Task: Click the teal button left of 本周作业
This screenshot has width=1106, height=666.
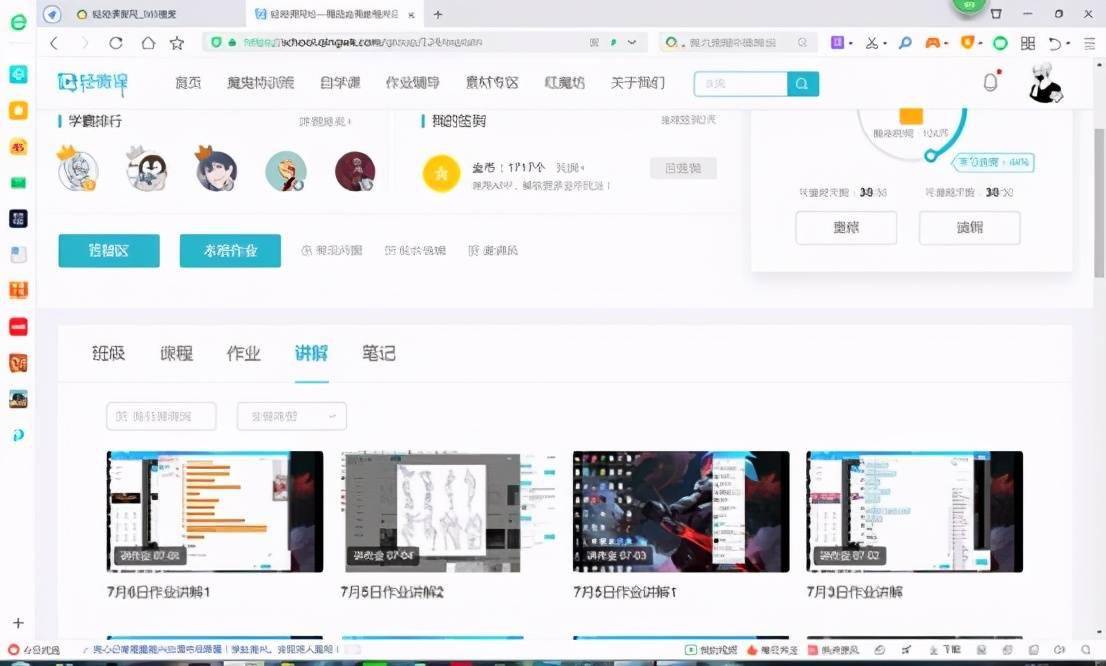Action: [x=109, y=250]
